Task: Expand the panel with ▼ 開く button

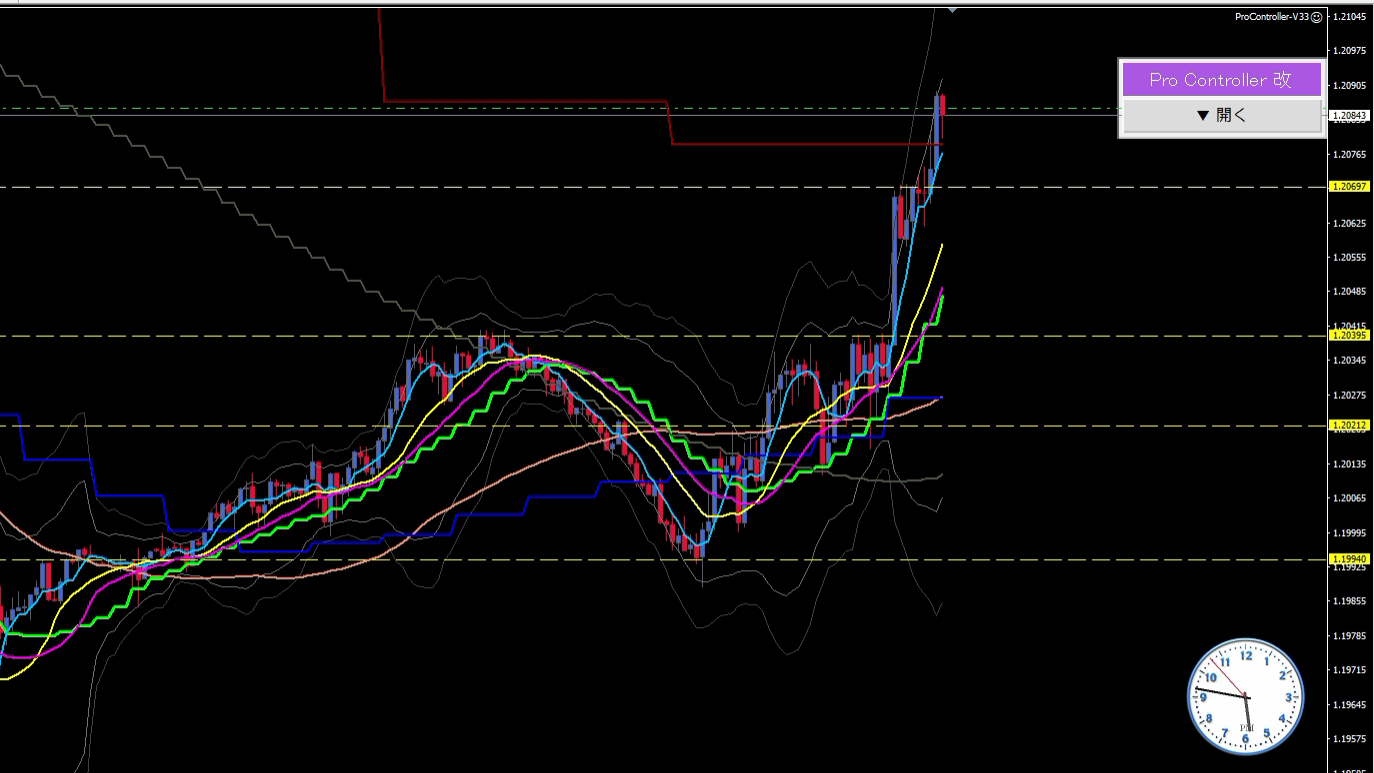Action: pyautogui.click(x=1221, y=116)
